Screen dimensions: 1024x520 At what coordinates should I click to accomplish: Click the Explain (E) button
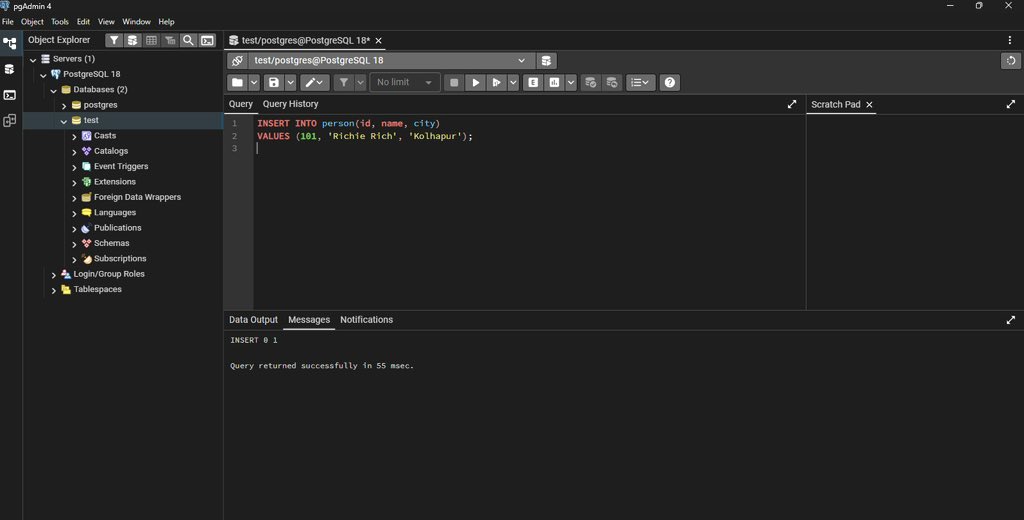[x=534, y=82]
